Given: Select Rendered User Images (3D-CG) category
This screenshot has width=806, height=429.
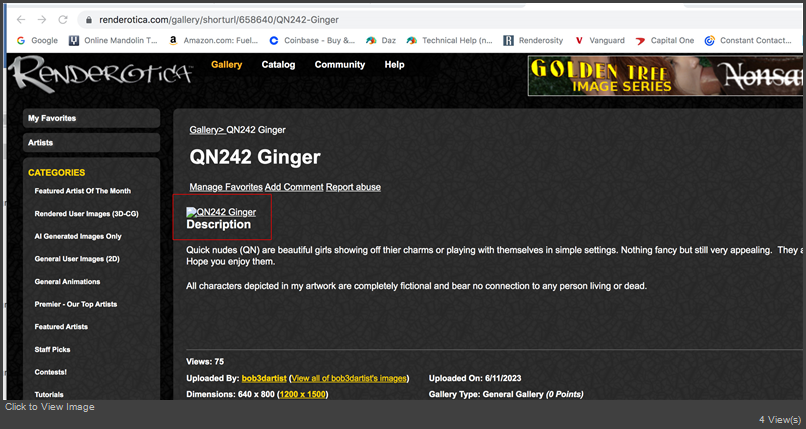Looking at the screenshot, I should coord(86,214).
